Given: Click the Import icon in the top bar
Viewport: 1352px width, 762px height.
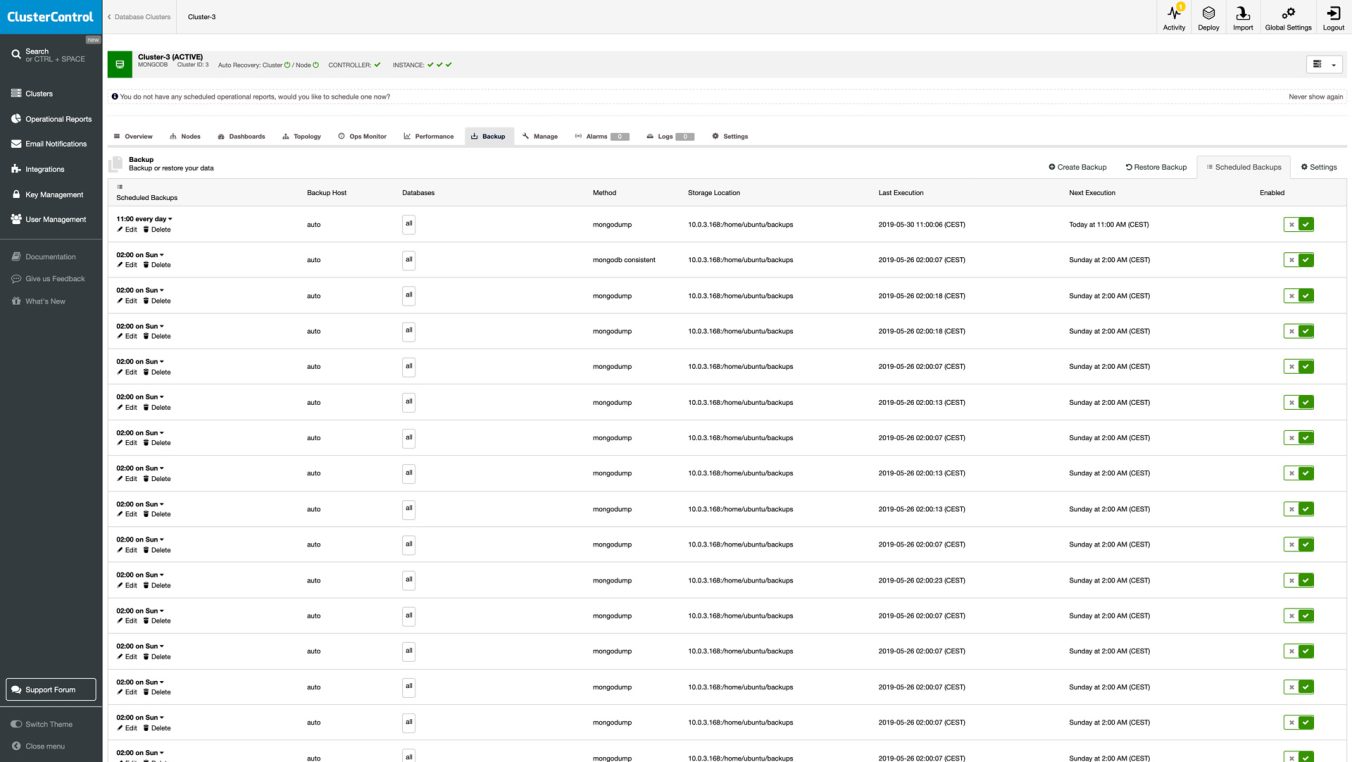Looking at the screenshot, I should pyautogui.click(x=1242, y=17).
